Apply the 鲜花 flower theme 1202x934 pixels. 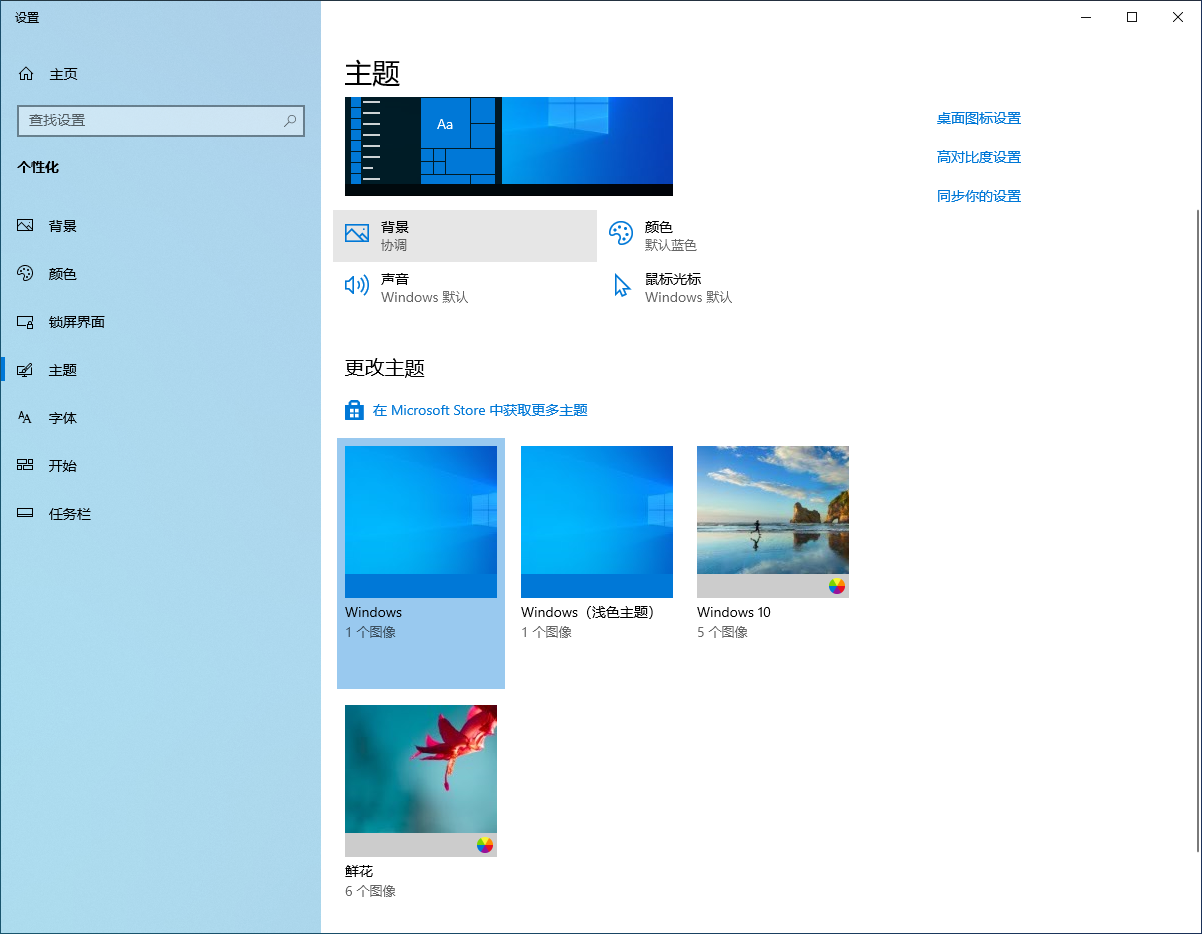point(421,781)
